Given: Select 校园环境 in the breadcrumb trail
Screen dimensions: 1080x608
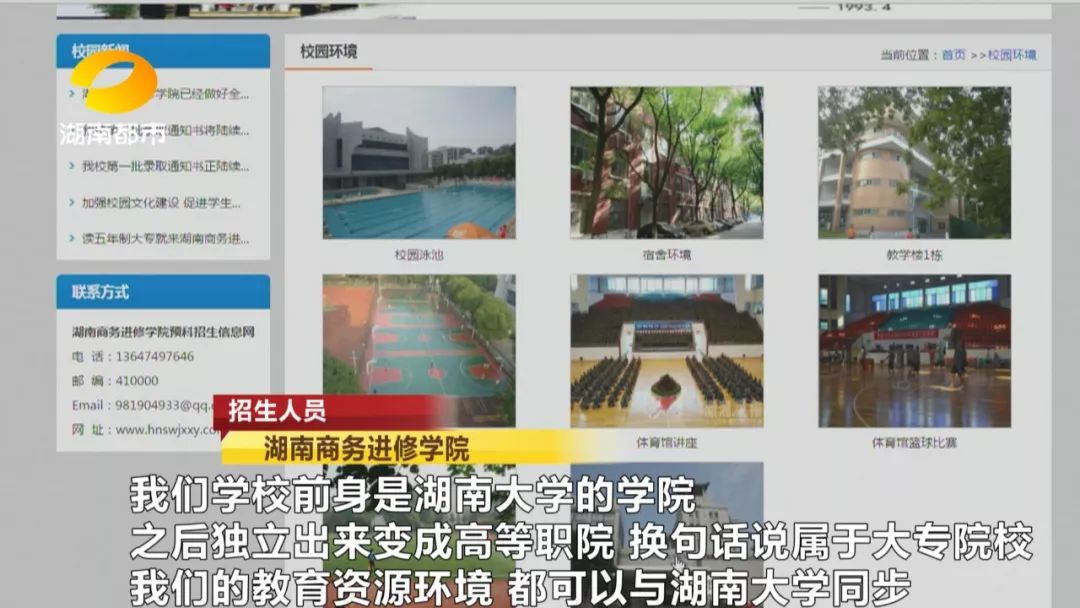Looking at the screenshot, I should pyautogui.click(x=1012, y=55).
